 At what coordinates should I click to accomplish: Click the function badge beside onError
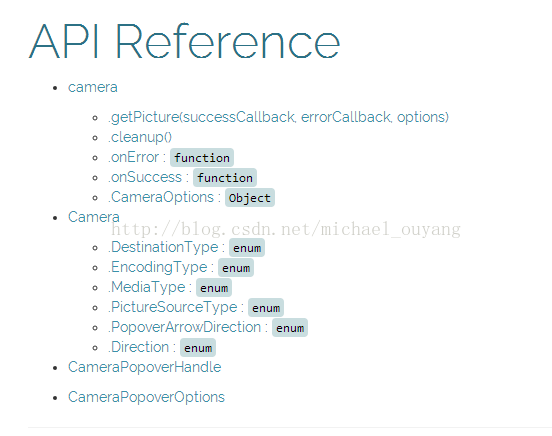point(202,158)
